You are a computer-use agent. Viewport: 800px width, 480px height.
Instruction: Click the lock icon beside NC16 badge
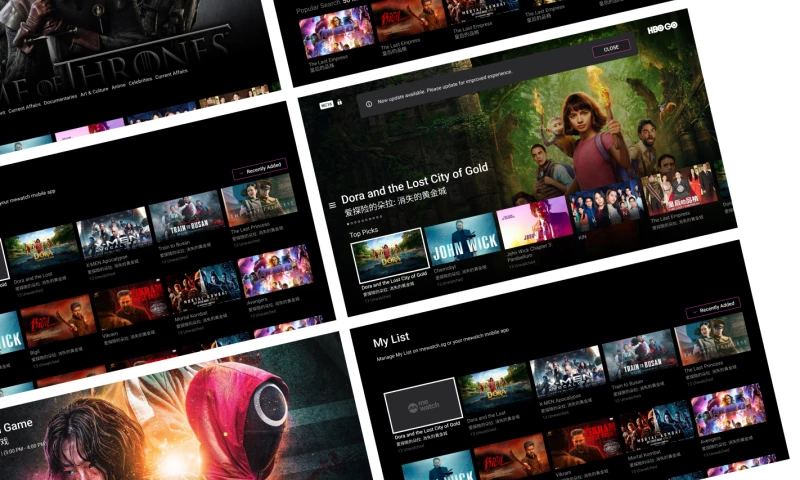click(340, 102)
